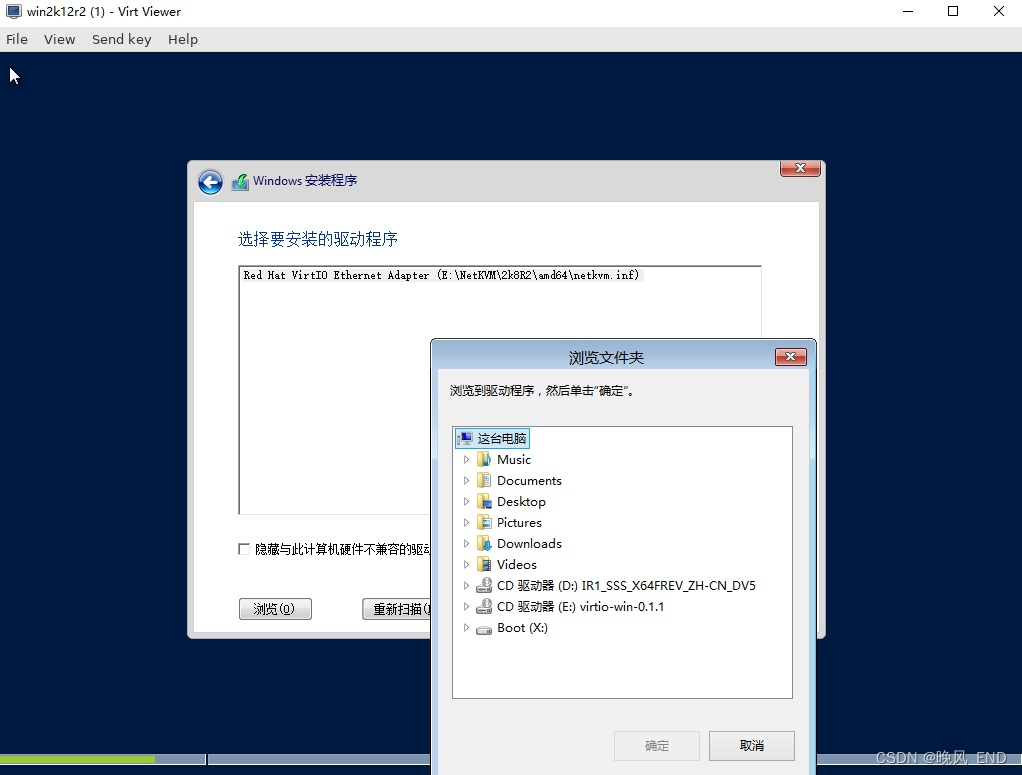Click the Videos folder icon

484,564
